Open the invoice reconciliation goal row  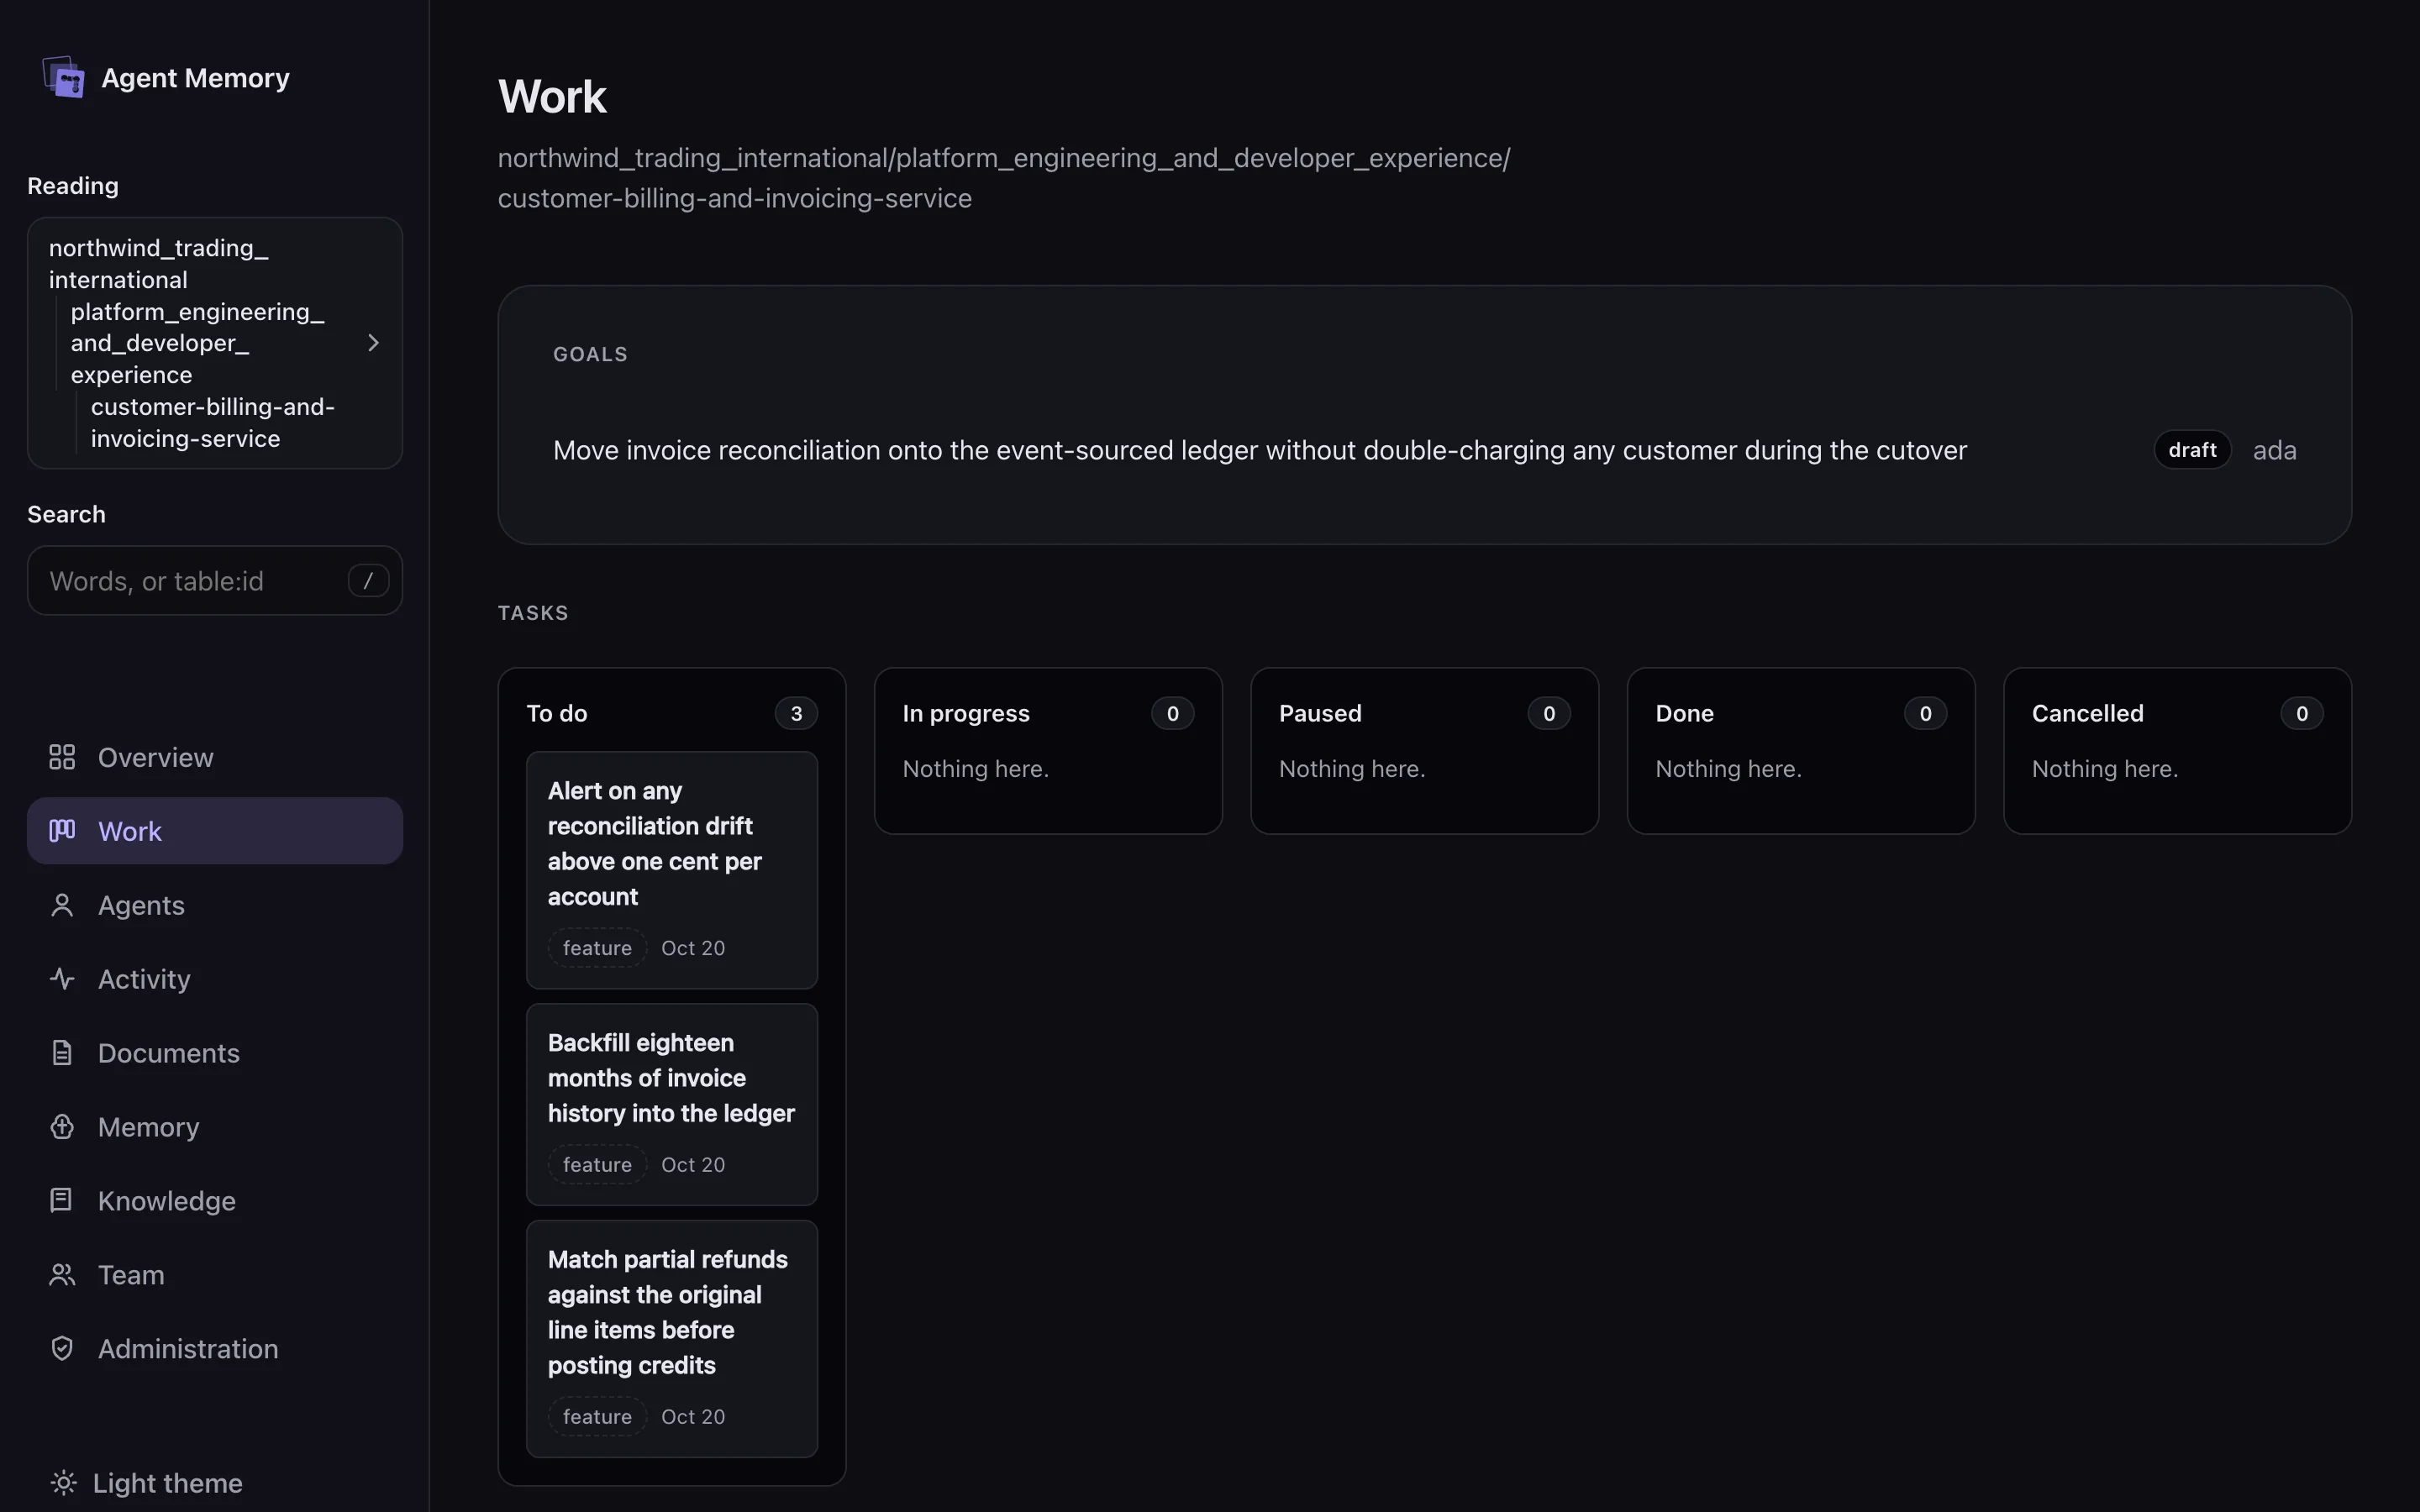coord(1425,450)
